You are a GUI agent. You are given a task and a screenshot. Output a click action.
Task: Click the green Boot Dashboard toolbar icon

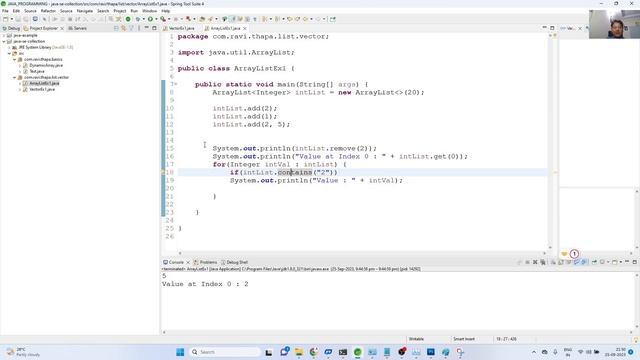128,19
